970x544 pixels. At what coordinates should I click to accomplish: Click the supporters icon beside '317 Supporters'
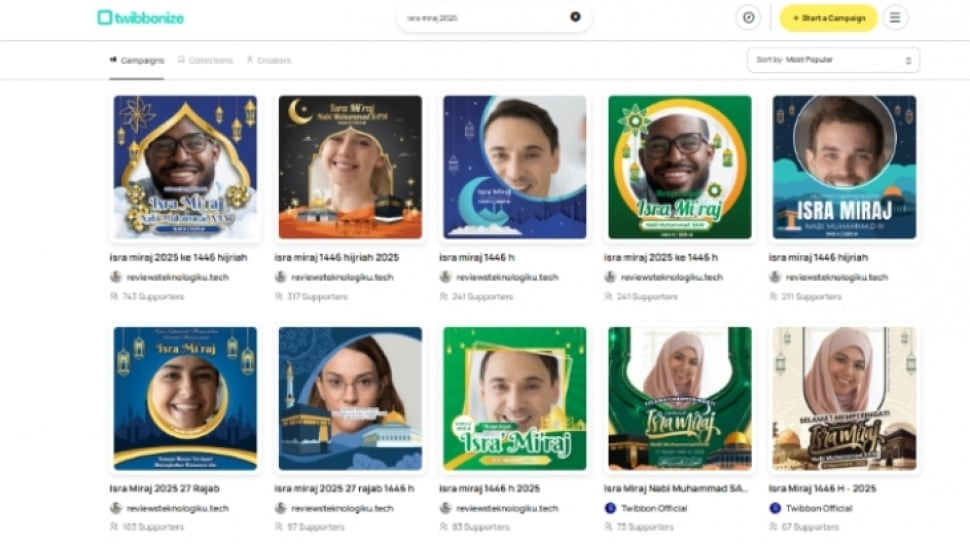[x=278, y=297]
